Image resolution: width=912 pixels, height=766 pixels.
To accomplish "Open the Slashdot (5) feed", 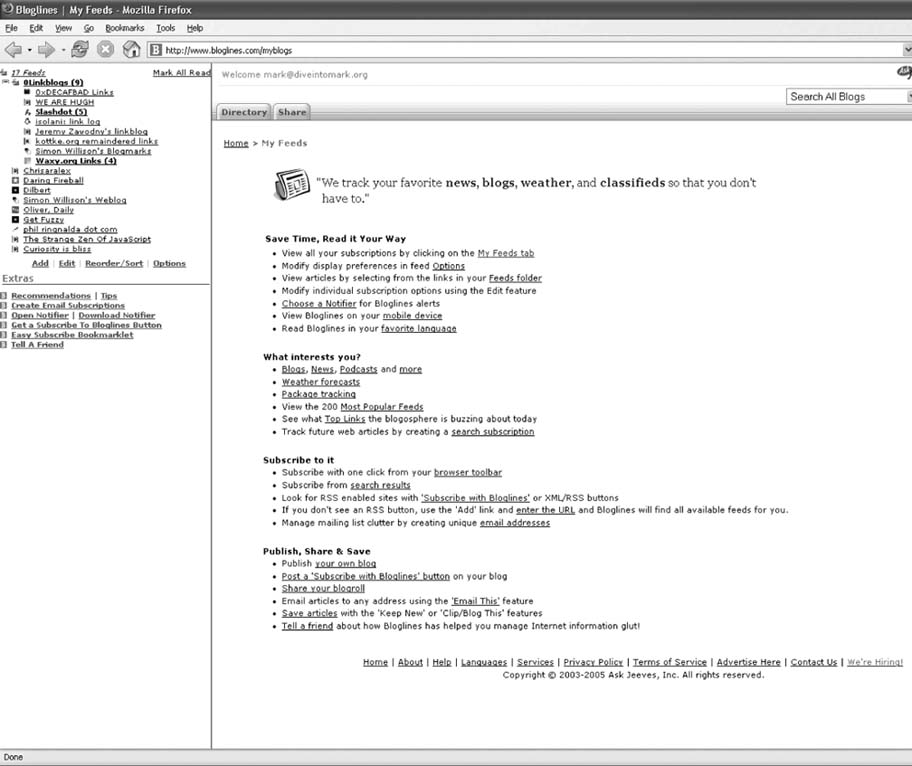I will tap(61, 112).
